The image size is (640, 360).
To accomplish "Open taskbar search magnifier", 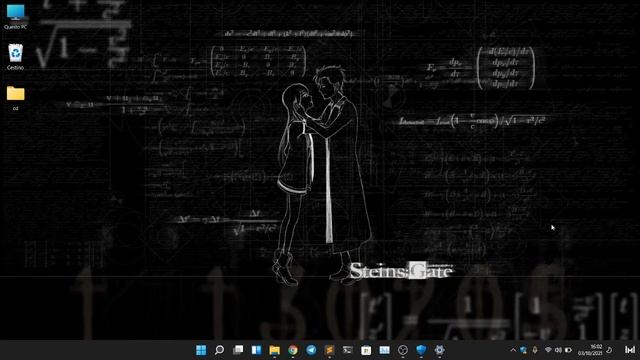I will [x=219, y=350].
